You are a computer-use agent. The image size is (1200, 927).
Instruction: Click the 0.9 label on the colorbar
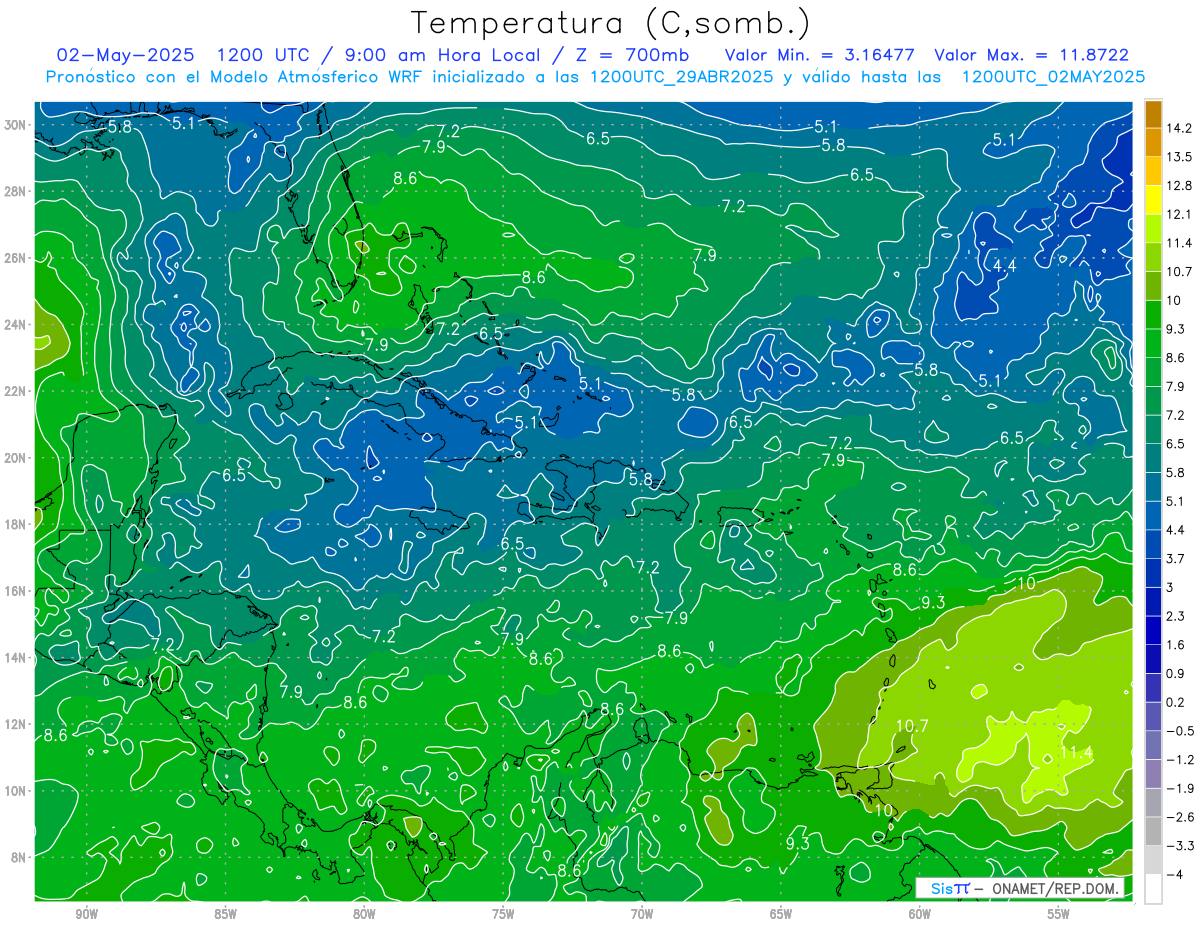point(1176,673)
